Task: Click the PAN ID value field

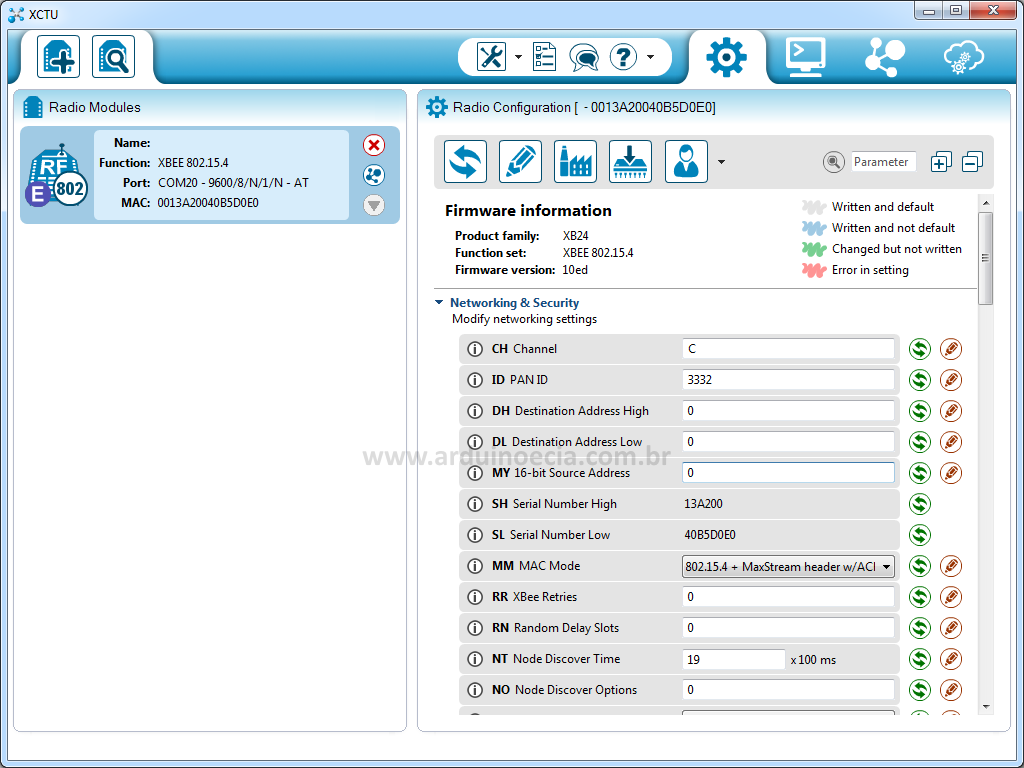Action: pyautogui.click(x=788, y=379)
